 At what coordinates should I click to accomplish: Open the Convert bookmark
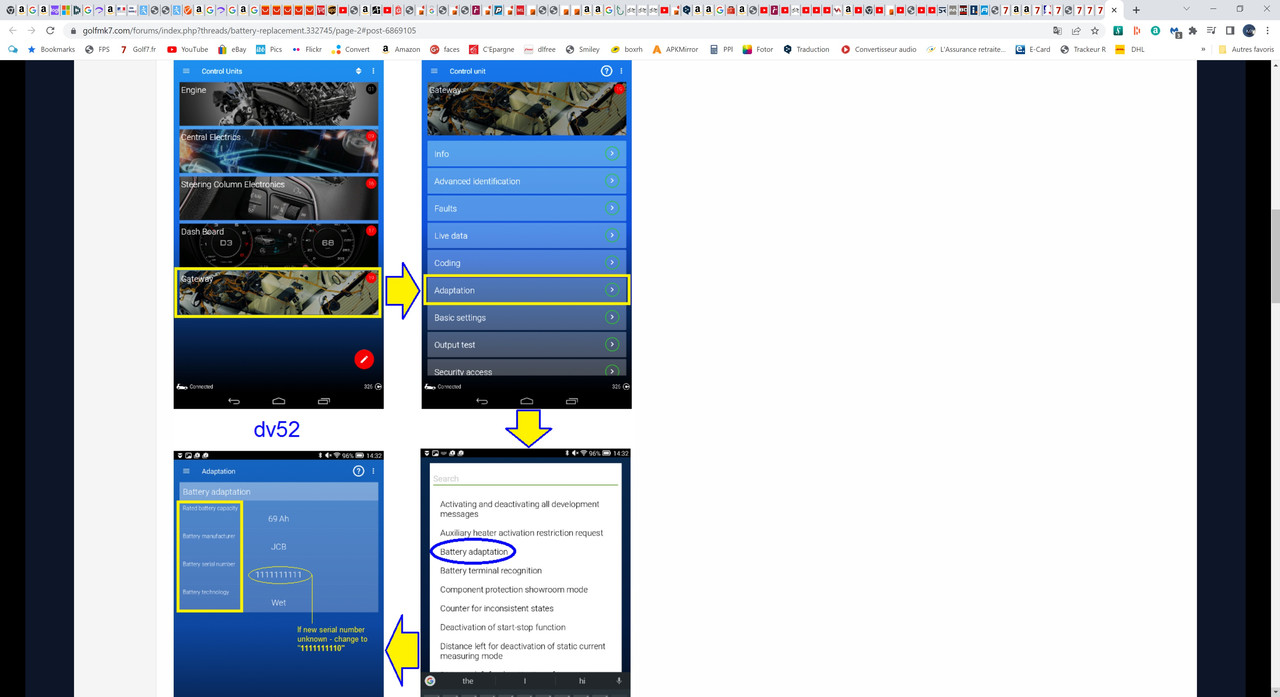coord(351,49)
